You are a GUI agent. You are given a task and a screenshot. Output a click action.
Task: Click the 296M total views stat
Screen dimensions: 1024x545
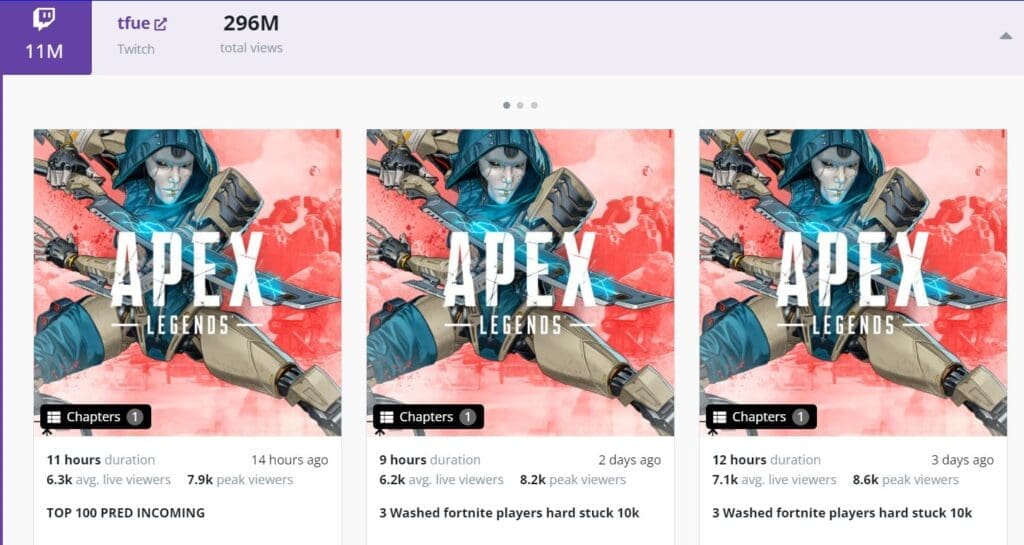click(x=251, y=34)
